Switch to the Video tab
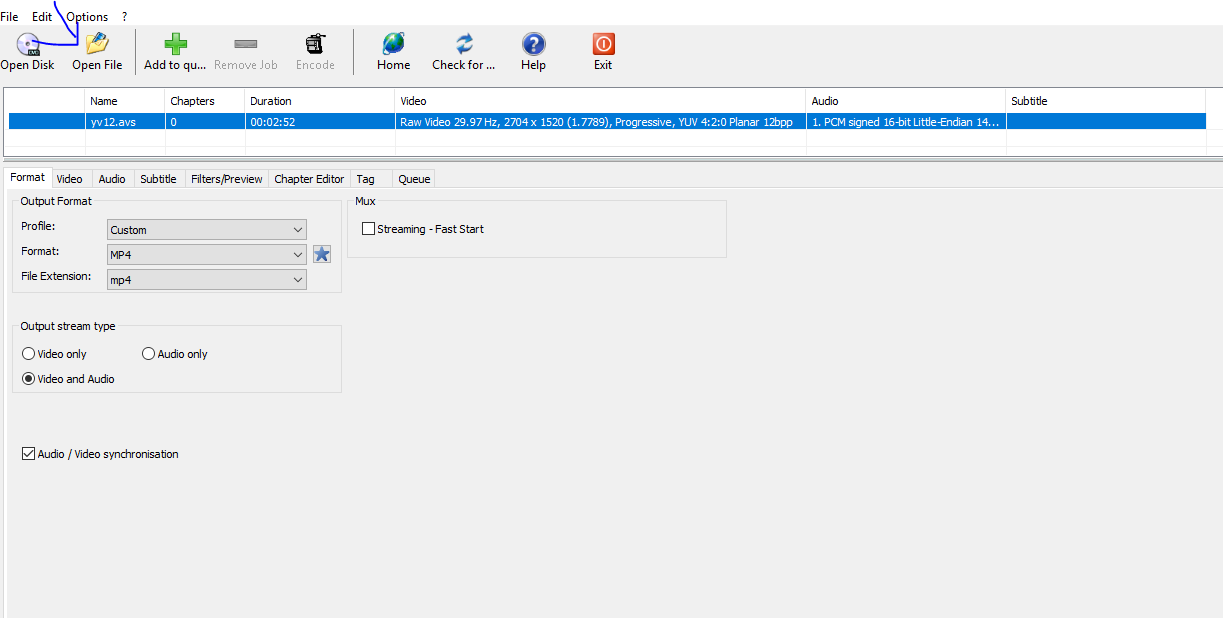 [69, 179]
